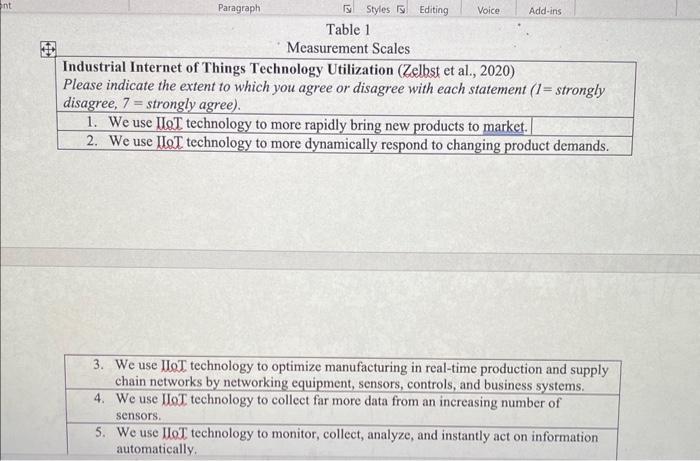Click the Paragraph group label

(239, 8)
